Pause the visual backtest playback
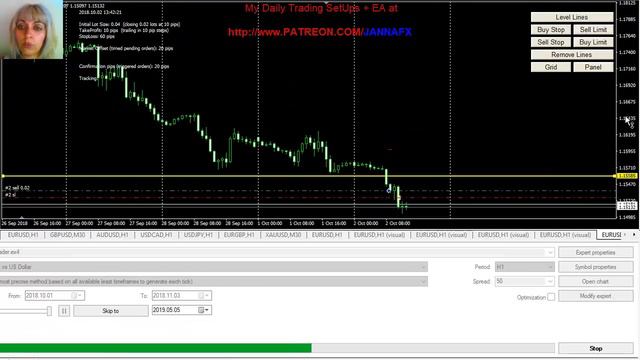Image resolution: width=640 pixels, height=360 pixels. point(64,311)
